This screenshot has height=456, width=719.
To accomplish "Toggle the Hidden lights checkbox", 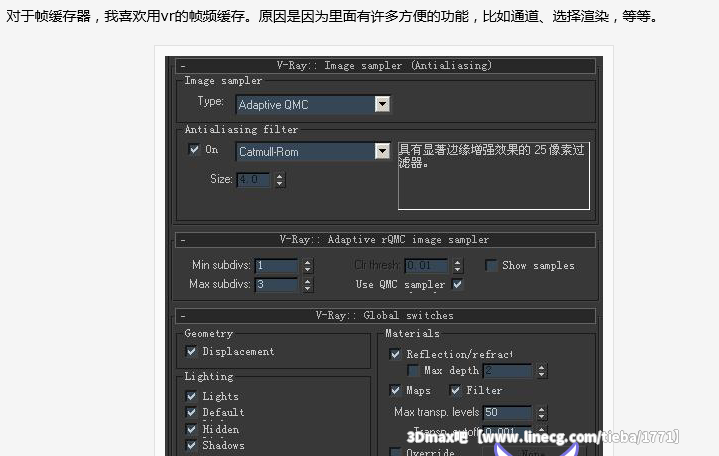I will (x=191, y=429).
